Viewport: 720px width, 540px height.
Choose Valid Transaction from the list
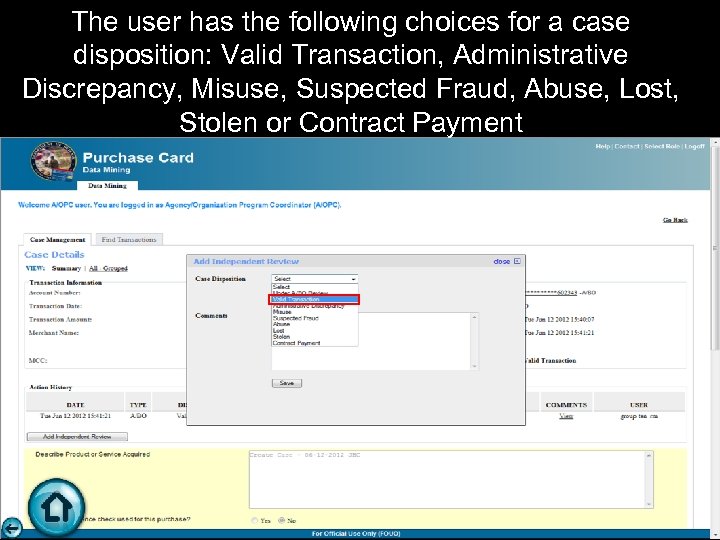coord(315,299)
